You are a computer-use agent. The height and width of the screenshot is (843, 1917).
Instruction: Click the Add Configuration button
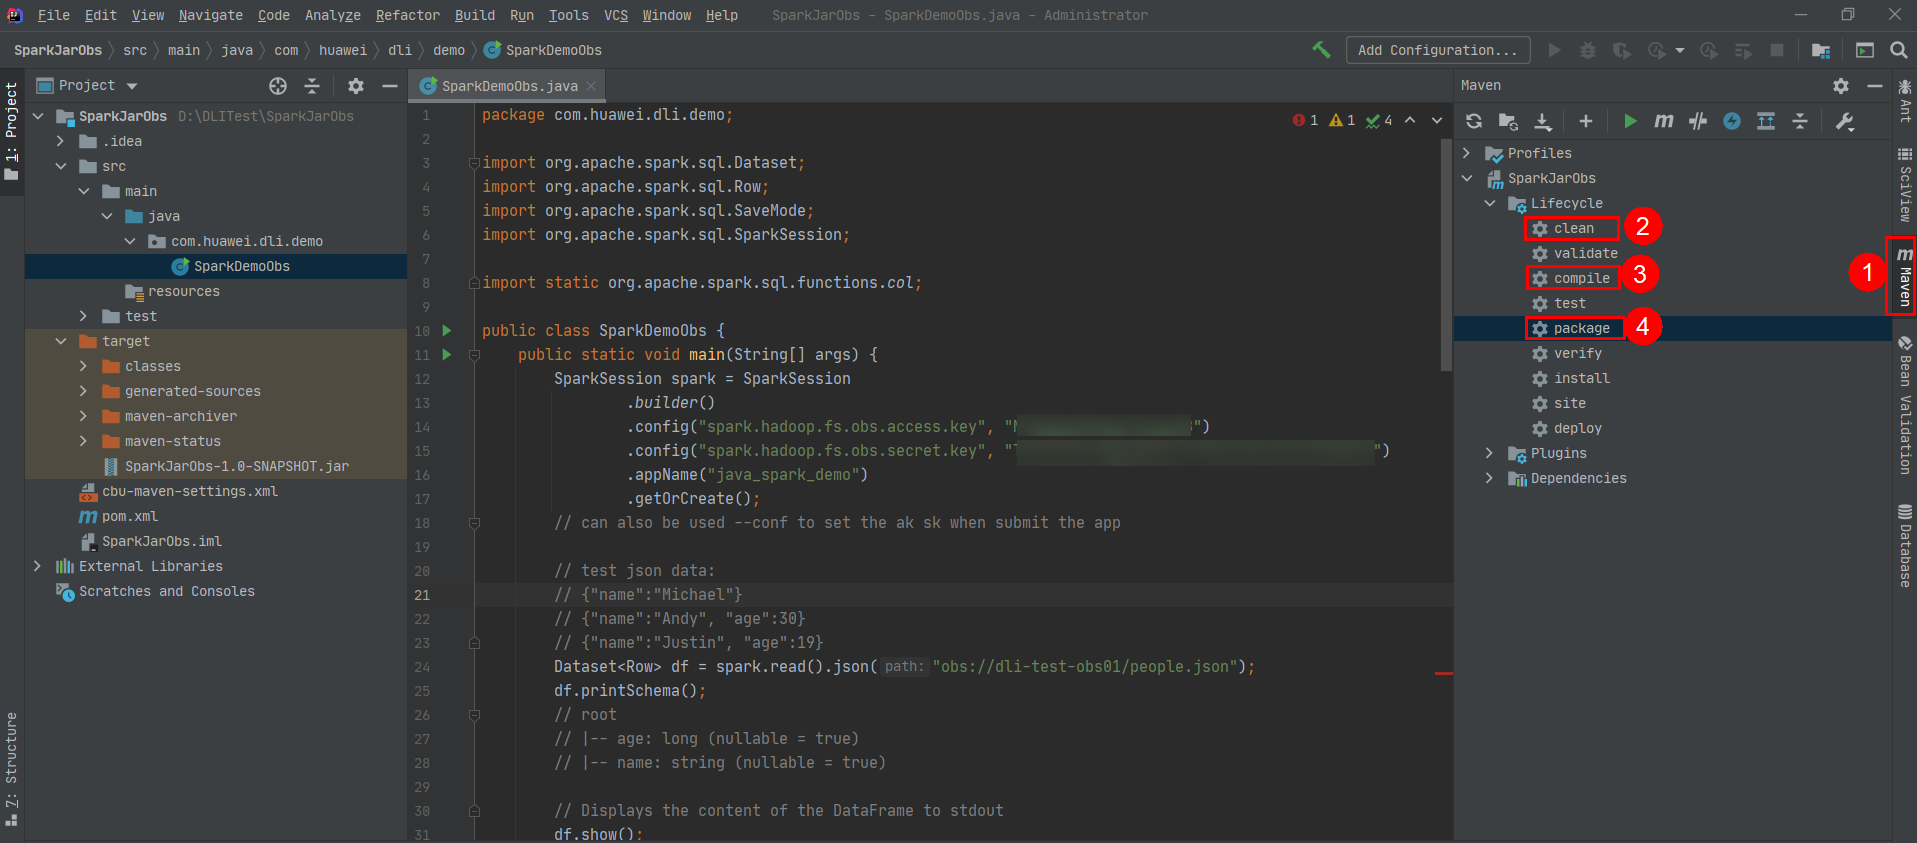[x=1437, y=50]
